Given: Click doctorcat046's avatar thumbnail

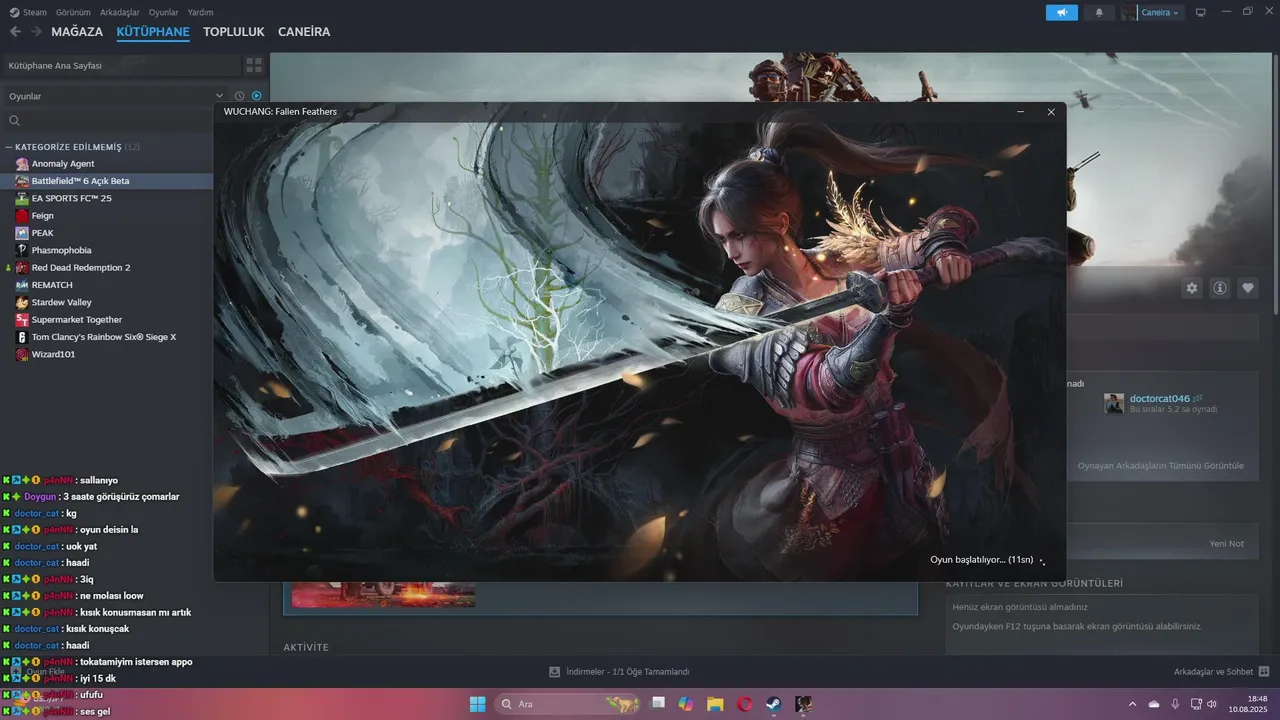Looking at the screenshot, I should pos(1114,403).
